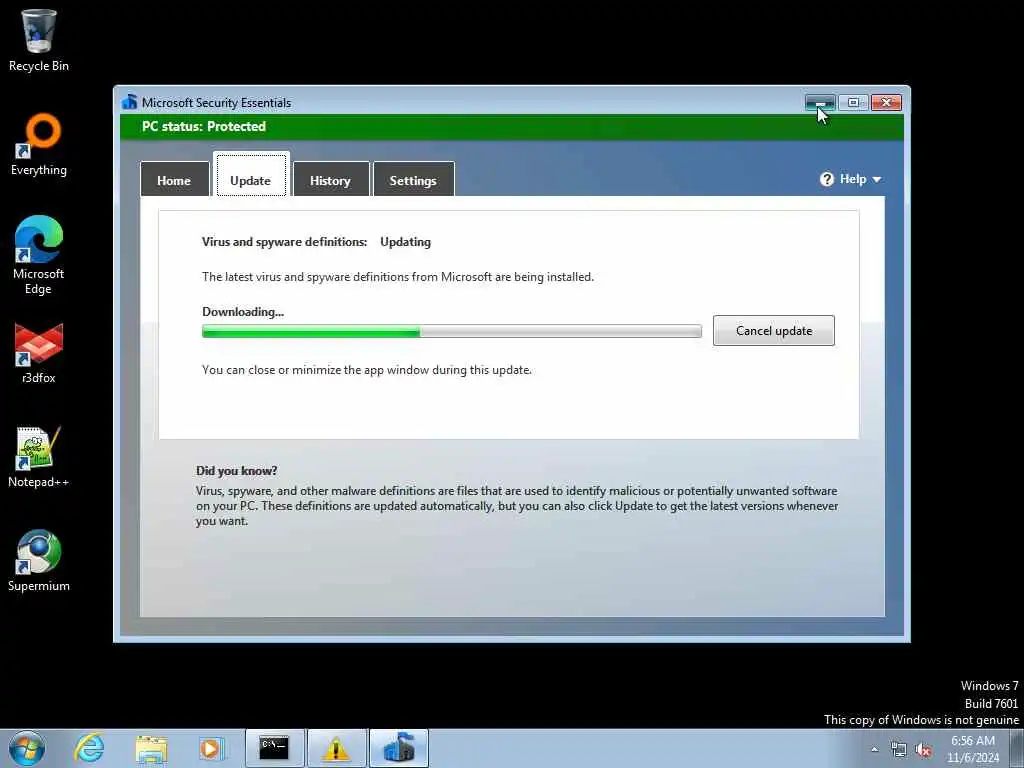Go to the Settings tab

tap(413, 179)
